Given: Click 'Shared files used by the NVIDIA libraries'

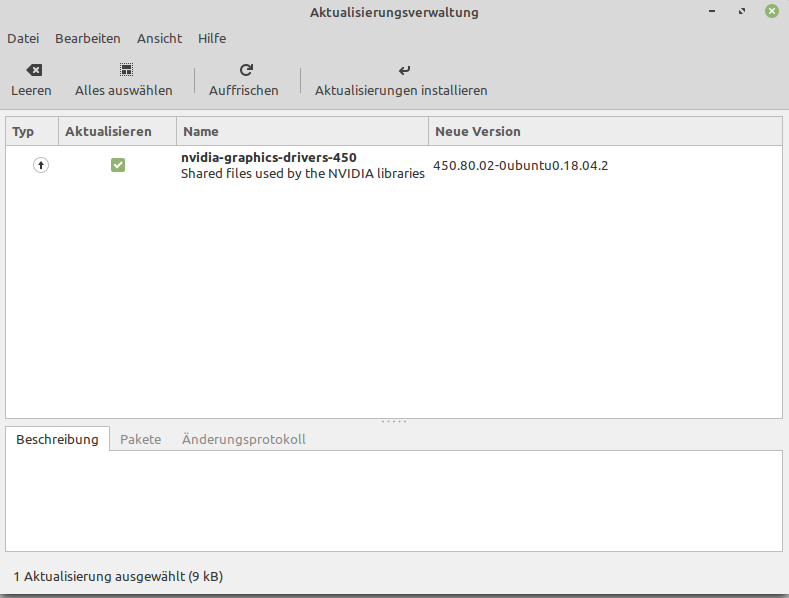Looking at the screenshot, I should pos(303,174).
